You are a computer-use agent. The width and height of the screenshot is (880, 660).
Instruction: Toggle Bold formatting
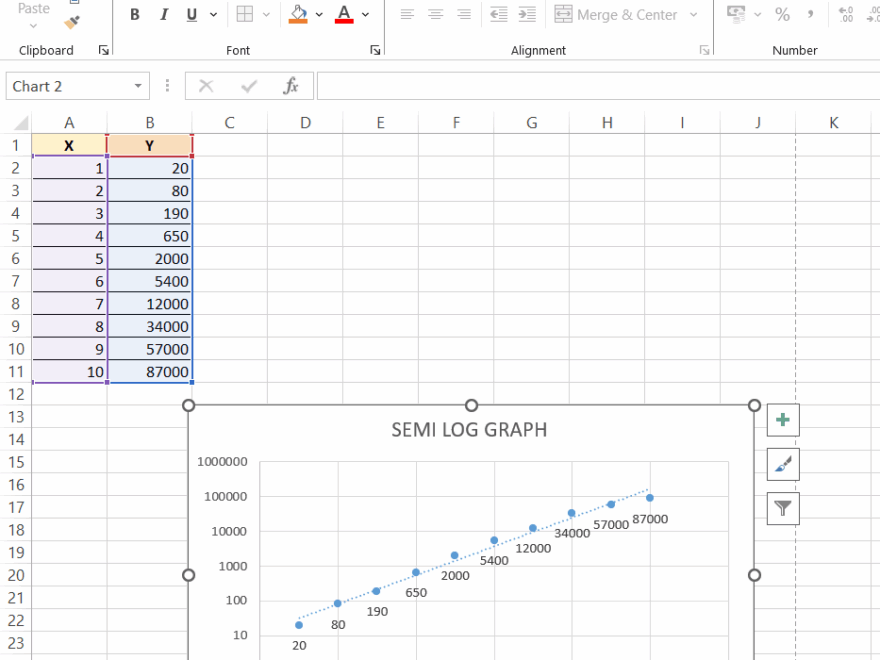[135, 15]
